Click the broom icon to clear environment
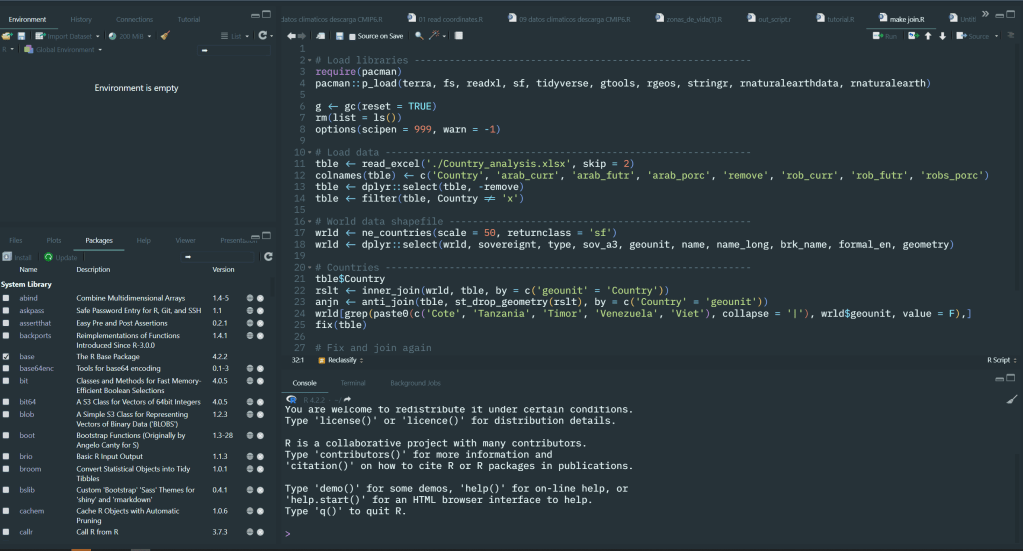This screenshot has width=1023, height=551. coord(165,35)
